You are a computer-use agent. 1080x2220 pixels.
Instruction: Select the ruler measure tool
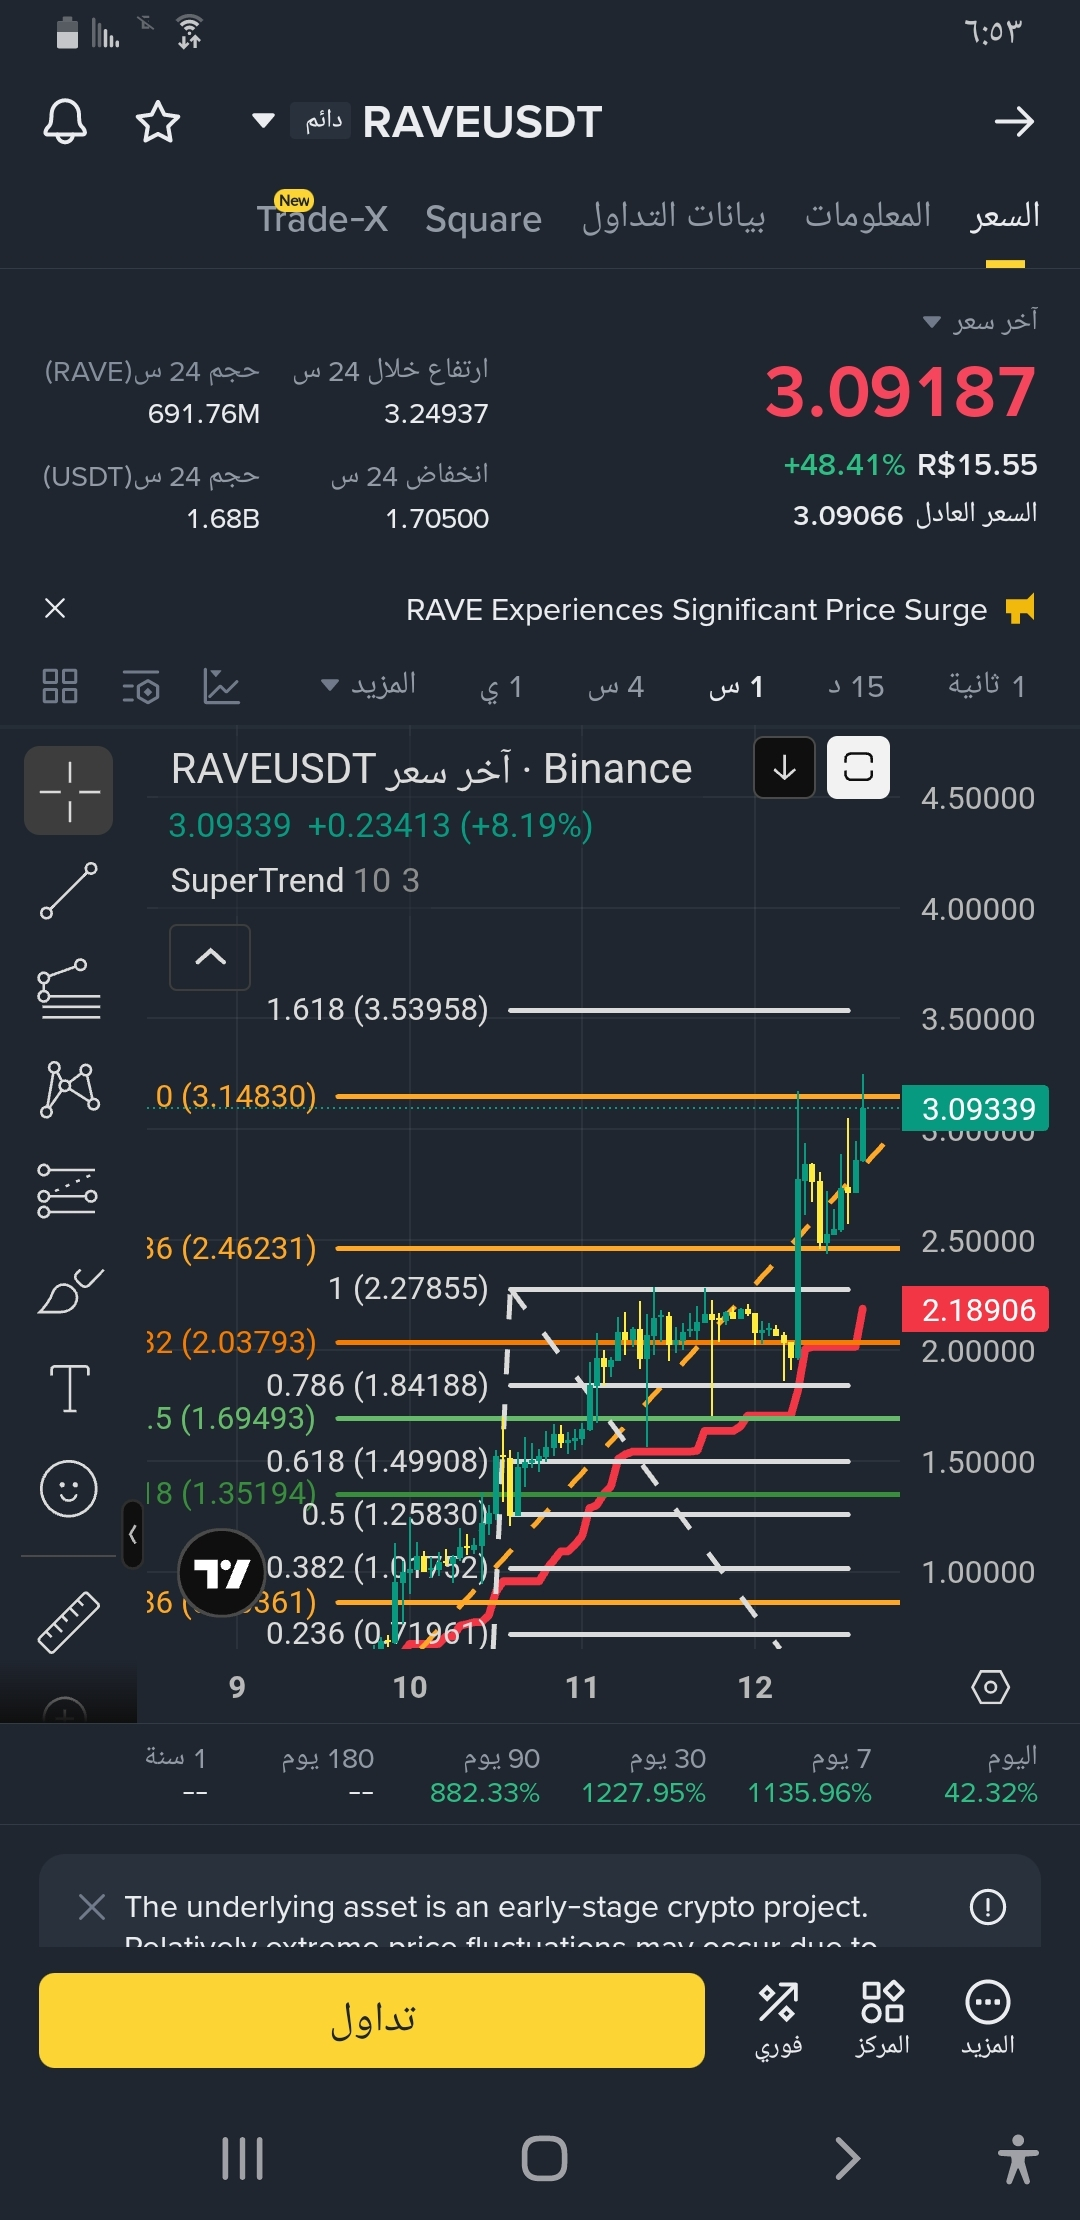tap(68, 1621)
